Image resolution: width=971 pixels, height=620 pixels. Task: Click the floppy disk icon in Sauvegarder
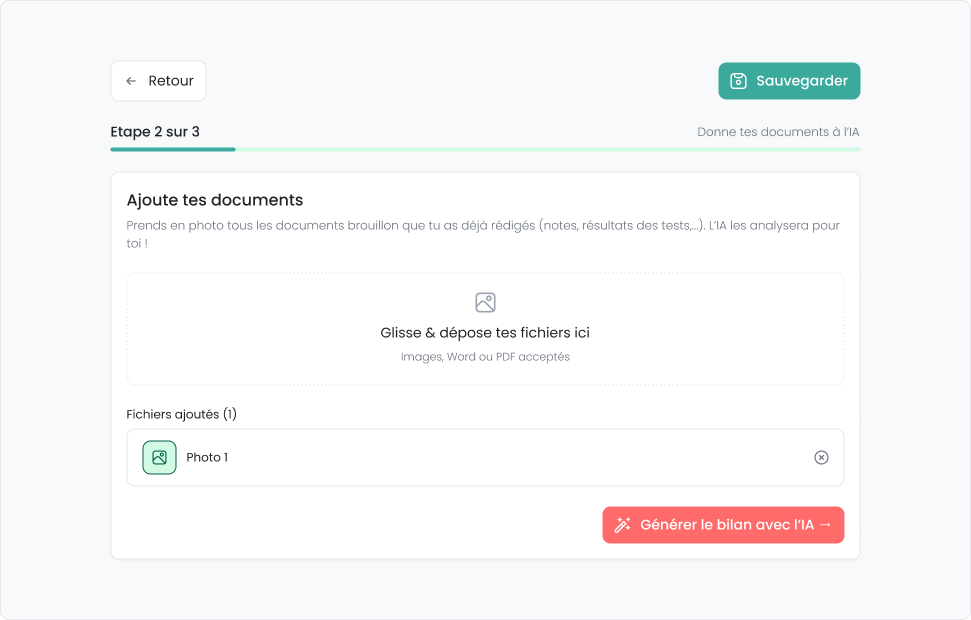coord(738,81)
